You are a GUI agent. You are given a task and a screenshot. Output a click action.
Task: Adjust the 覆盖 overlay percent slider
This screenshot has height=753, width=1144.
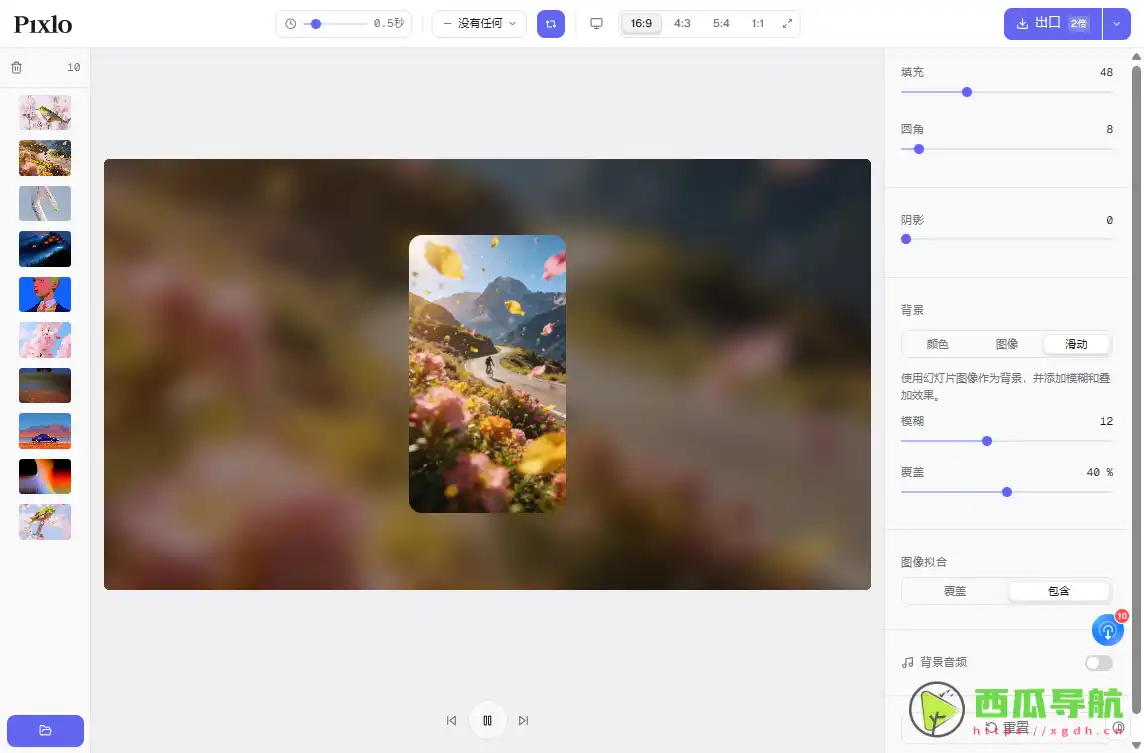1007,493
